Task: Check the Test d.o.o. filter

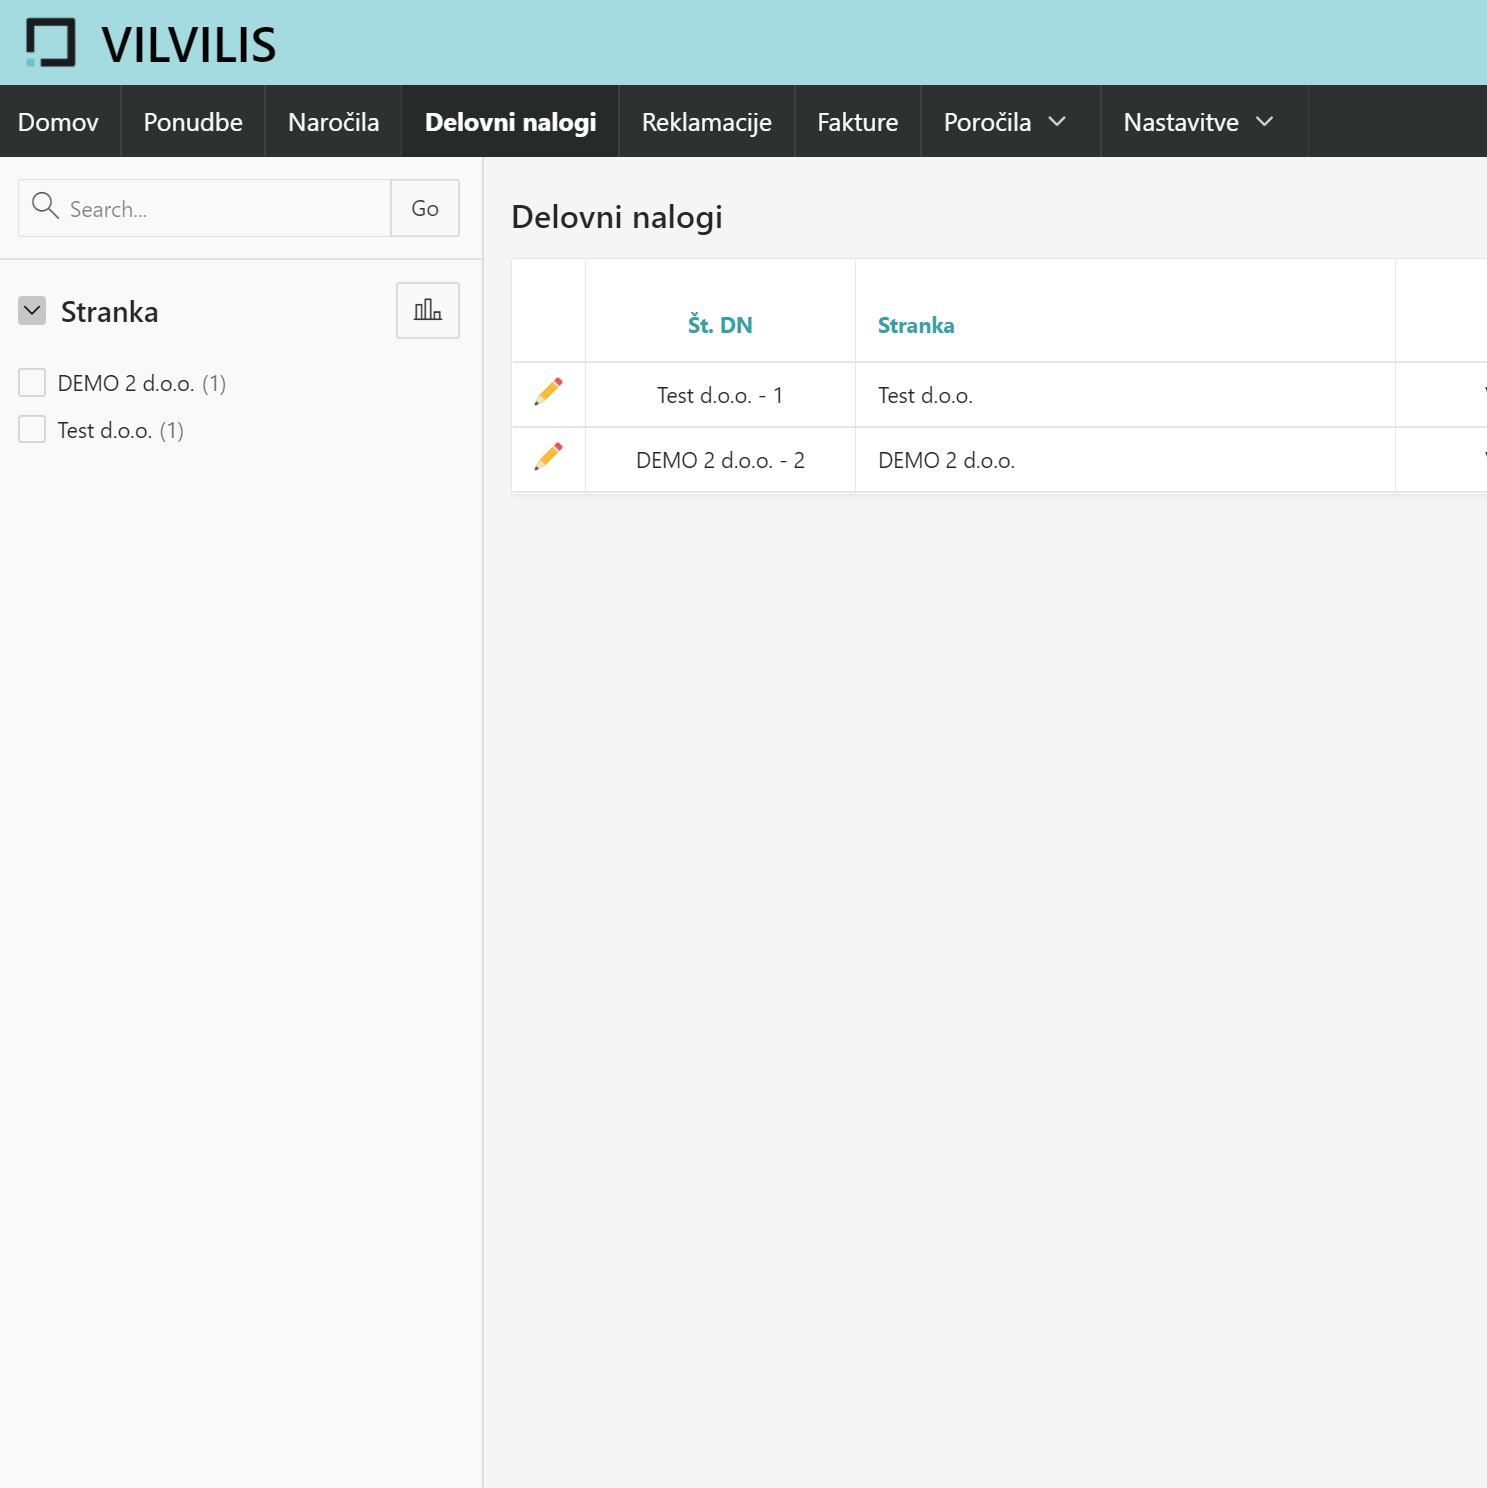Action: click(32, 430)
